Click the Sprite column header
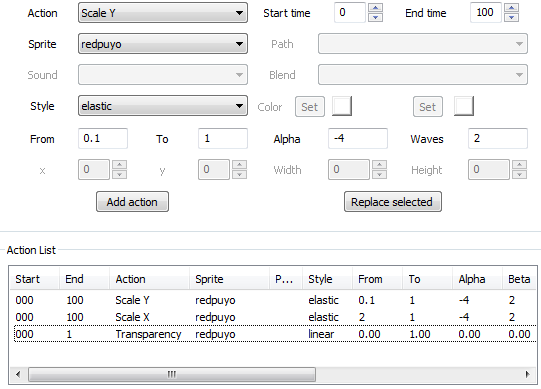The width and height of the screenshot is (541, 389). pyautogui.click(x=229, y=279)
